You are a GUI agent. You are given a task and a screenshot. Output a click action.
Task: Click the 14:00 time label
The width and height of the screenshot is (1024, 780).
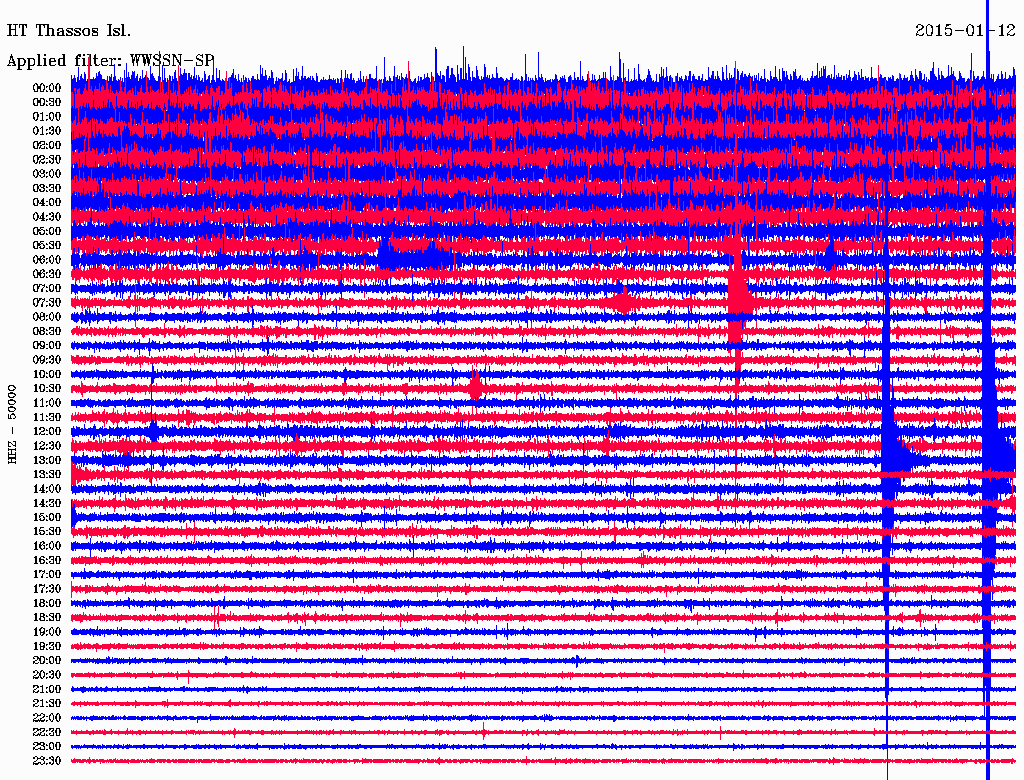47,489
